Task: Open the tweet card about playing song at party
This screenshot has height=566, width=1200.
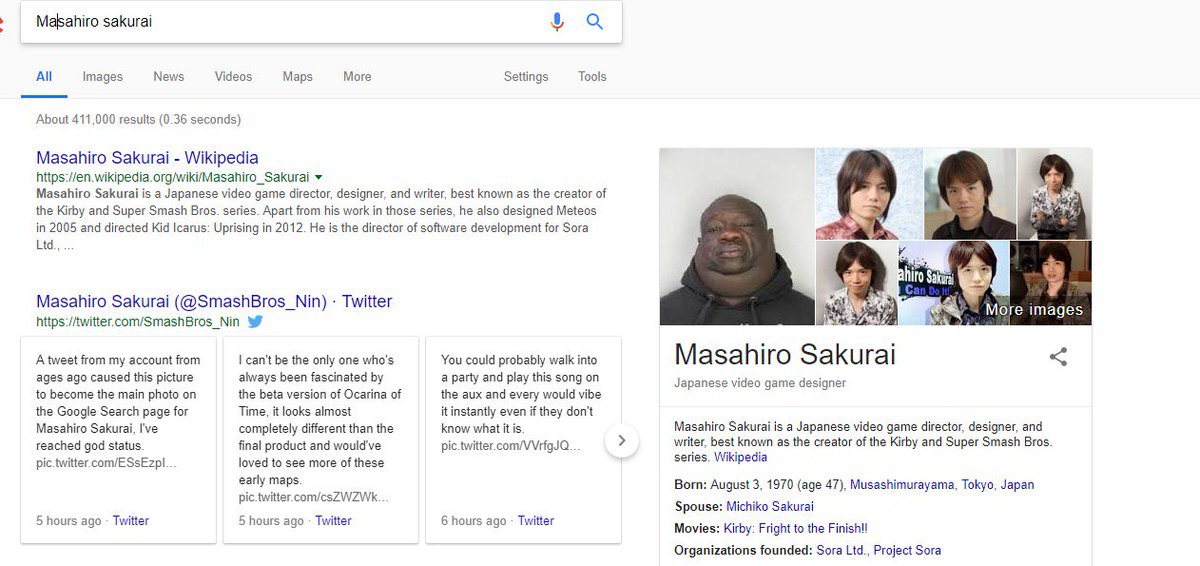Action: [523, 440]
